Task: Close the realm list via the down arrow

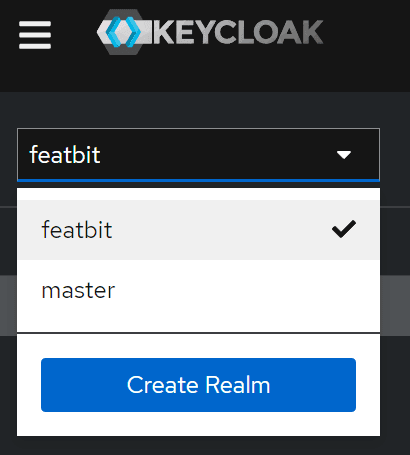Action: coord(344,155)
